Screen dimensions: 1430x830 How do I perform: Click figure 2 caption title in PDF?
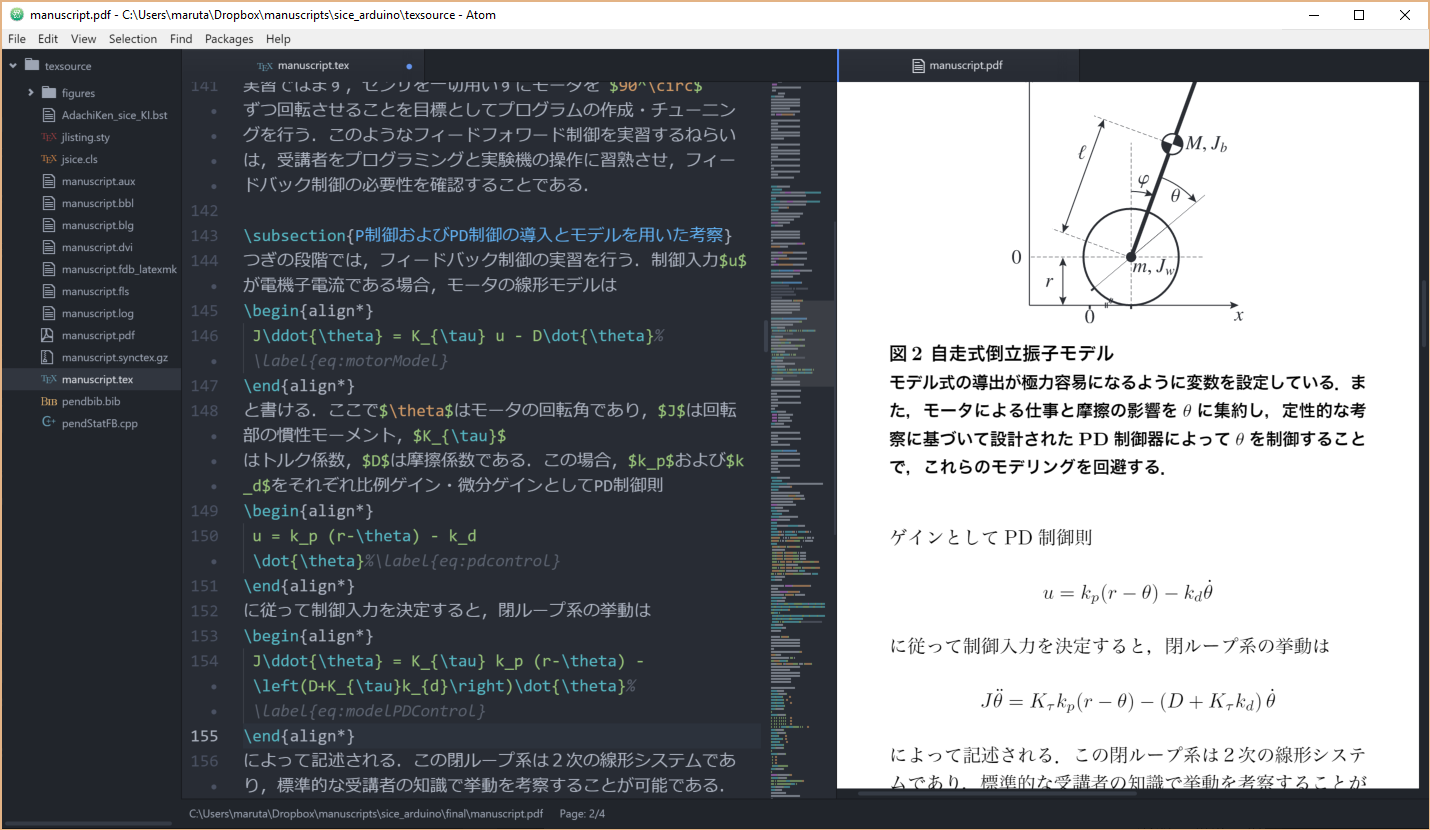coord(1001,354)
